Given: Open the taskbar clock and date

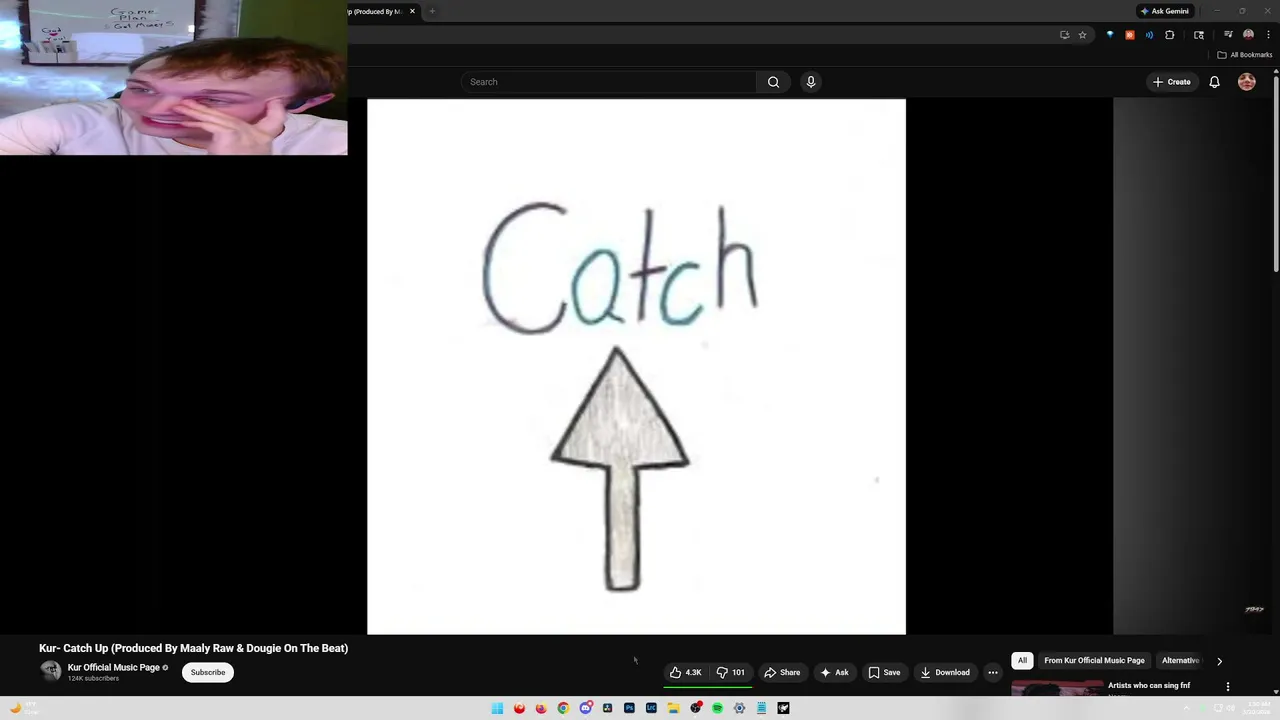Looking at the screenshot, I should click(1258, 708).
